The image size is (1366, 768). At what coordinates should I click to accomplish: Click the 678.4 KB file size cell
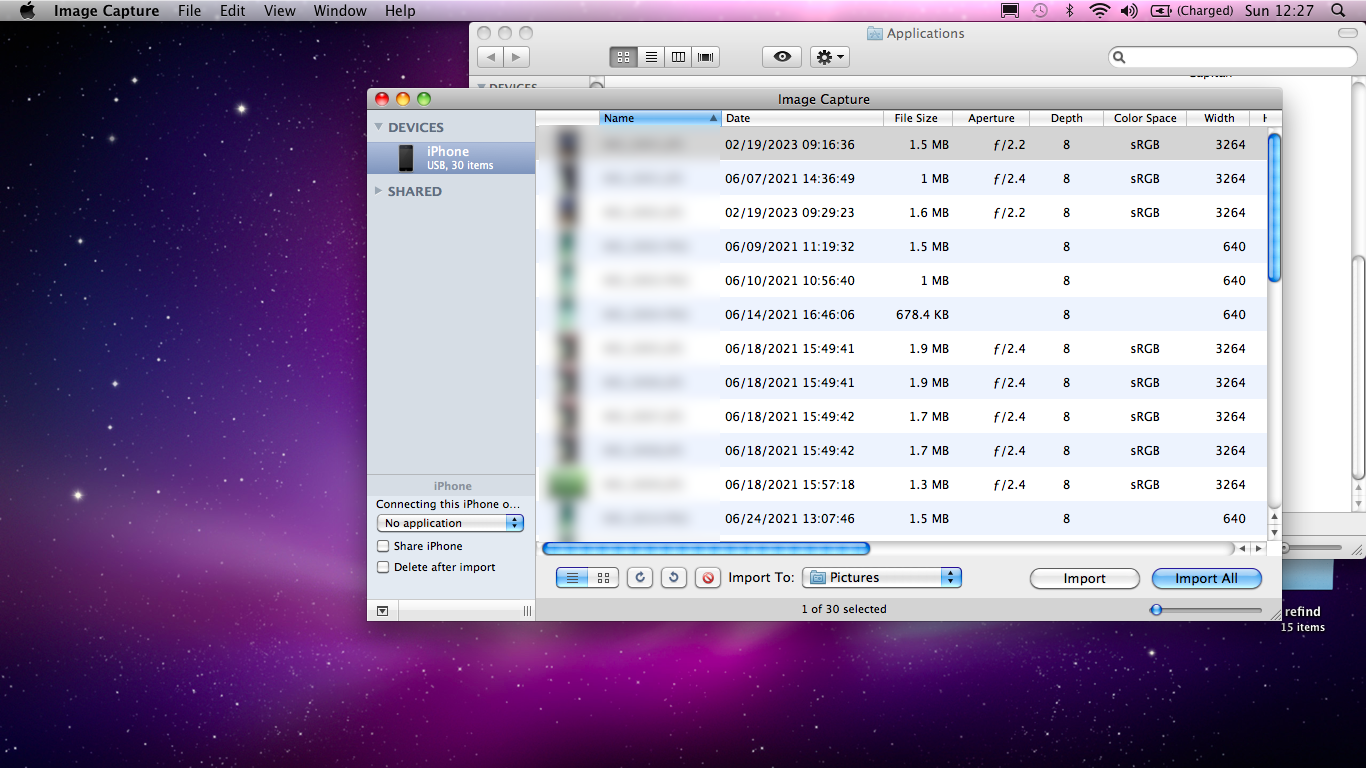pos(922,315)
